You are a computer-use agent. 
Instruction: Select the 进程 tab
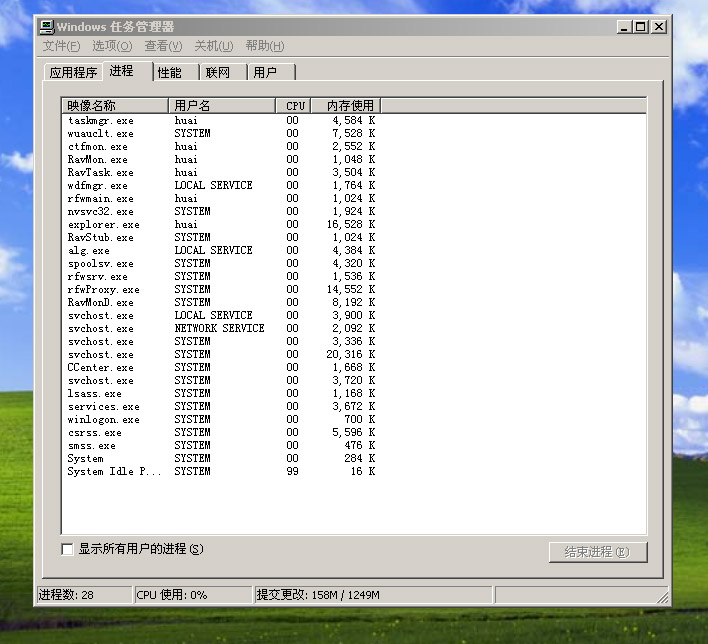(128, 71)
